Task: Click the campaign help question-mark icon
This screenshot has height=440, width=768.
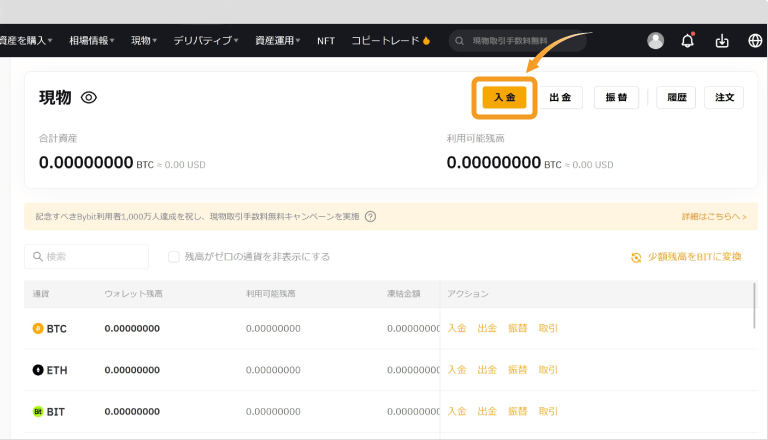Action: (371, 217)
